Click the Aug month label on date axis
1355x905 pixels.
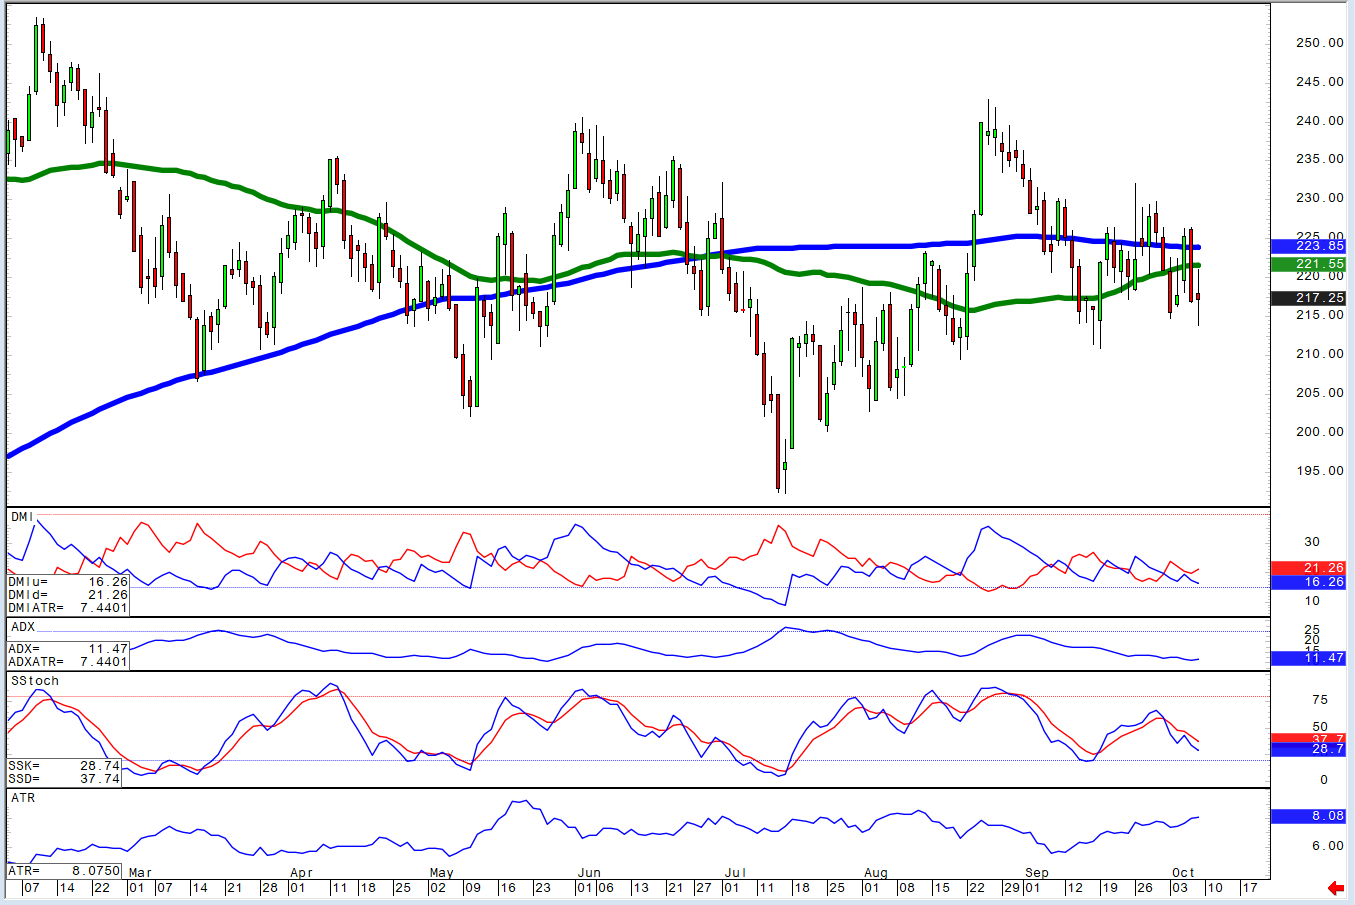click(x=876, y=873)
